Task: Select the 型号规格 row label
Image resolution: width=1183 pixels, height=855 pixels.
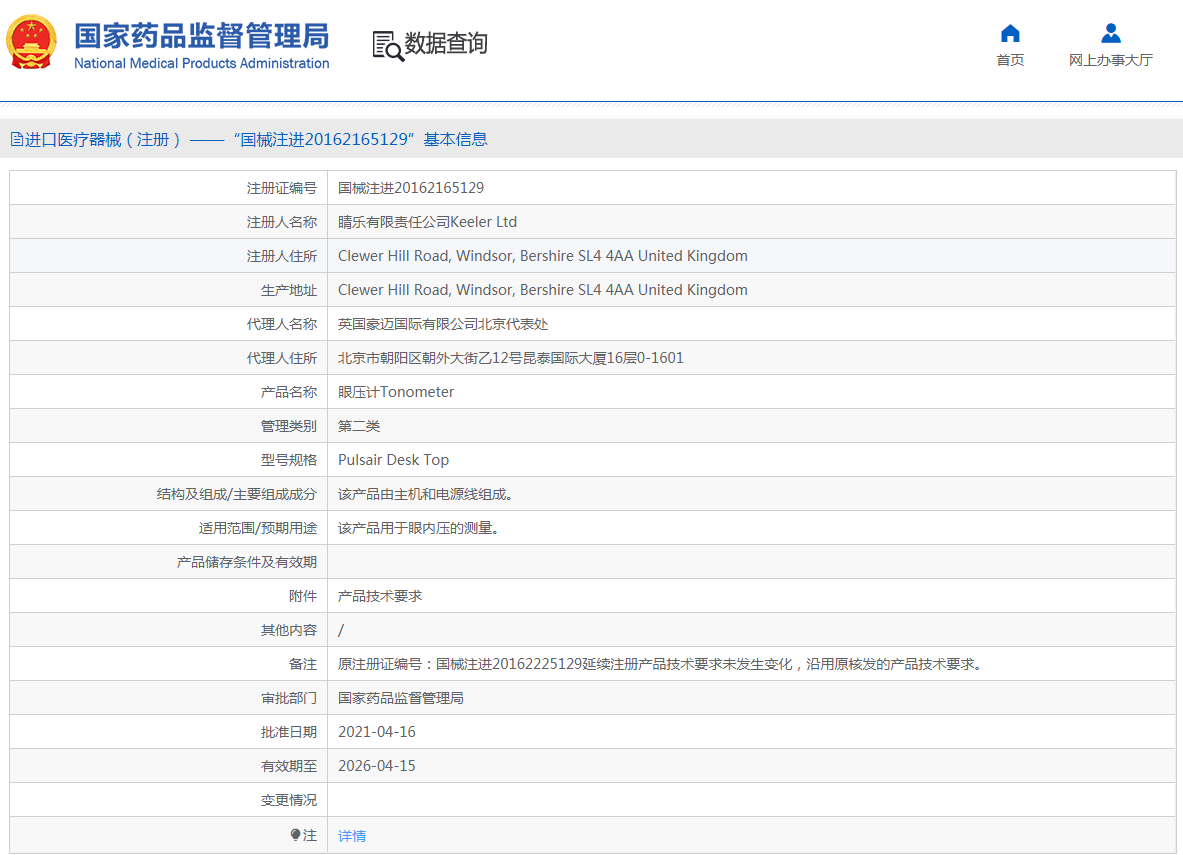Action: coord(289,460)
